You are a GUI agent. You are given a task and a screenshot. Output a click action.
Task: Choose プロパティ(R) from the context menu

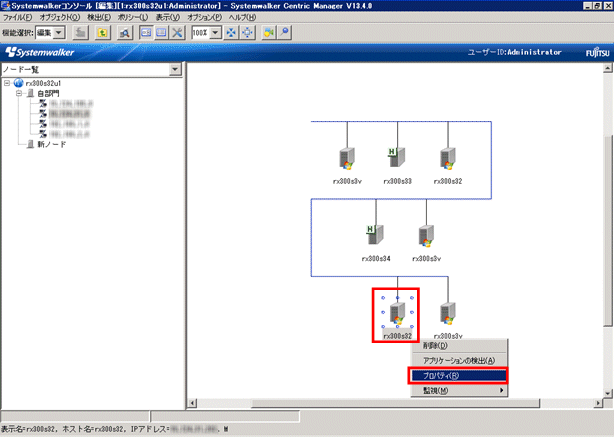coord(458,376)
